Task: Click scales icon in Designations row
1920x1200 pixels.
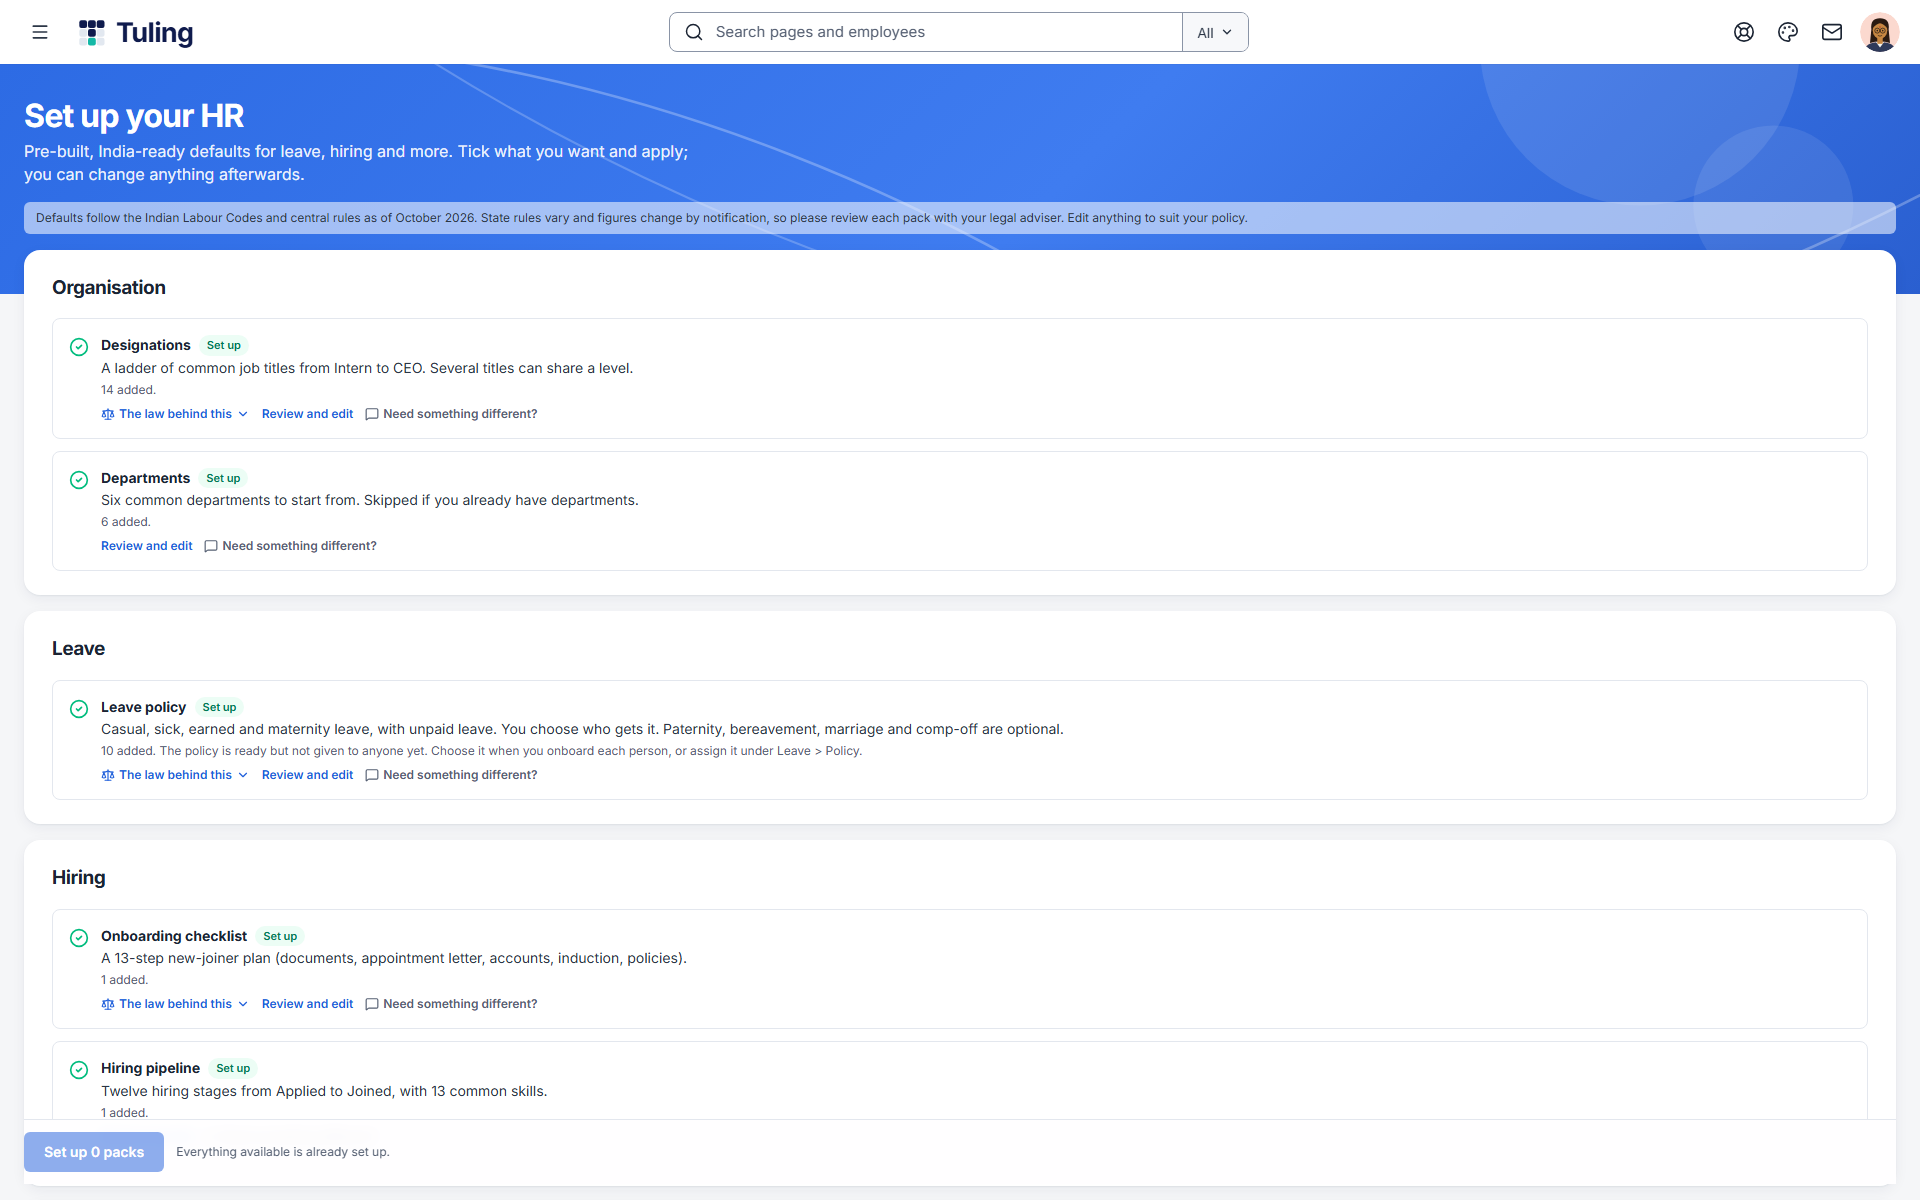Action: click(x=108, y=414)
